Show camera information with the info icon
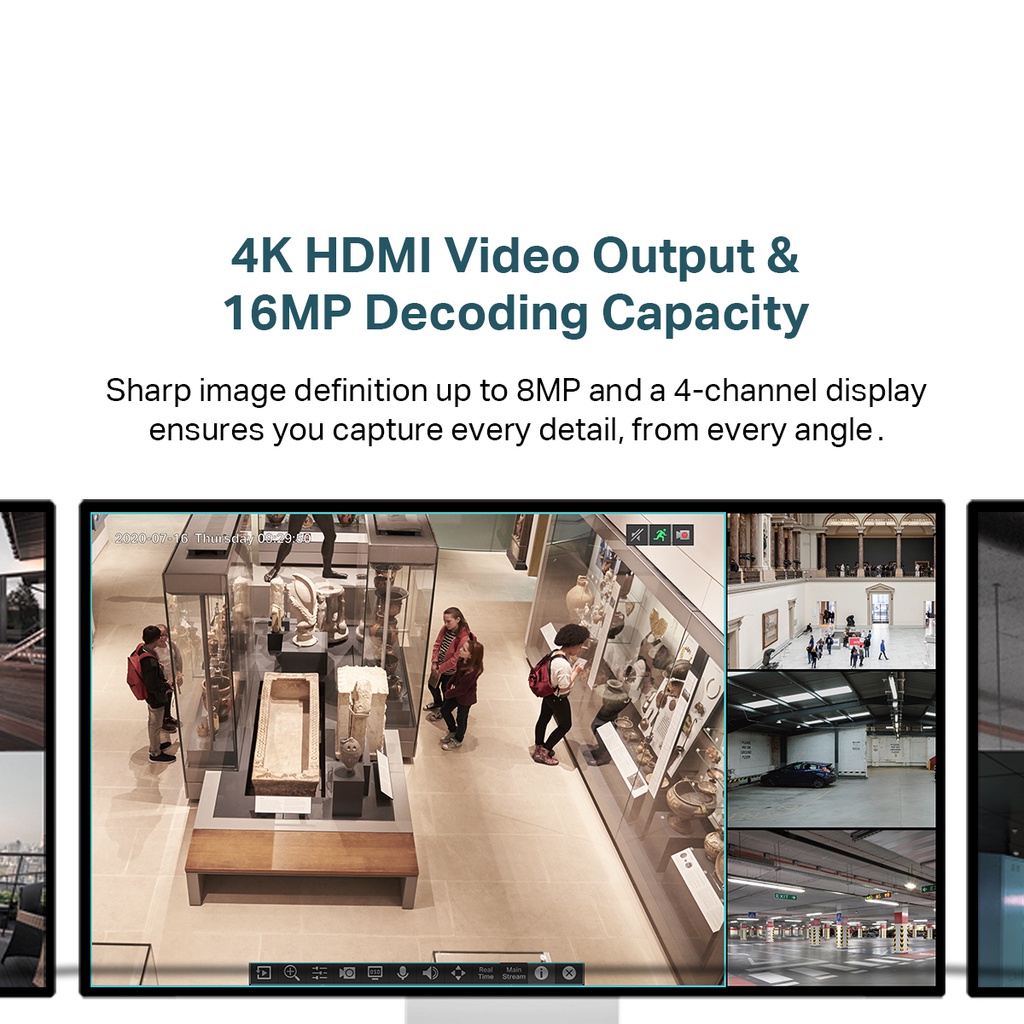This screenshot has height=1024, width=1024. (x=541, y=973)
